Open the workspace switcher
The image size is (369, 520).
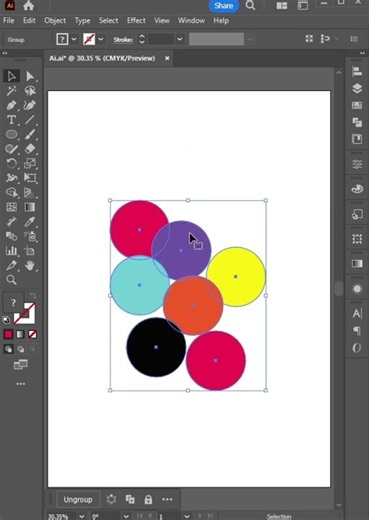(x=303, y=6)
